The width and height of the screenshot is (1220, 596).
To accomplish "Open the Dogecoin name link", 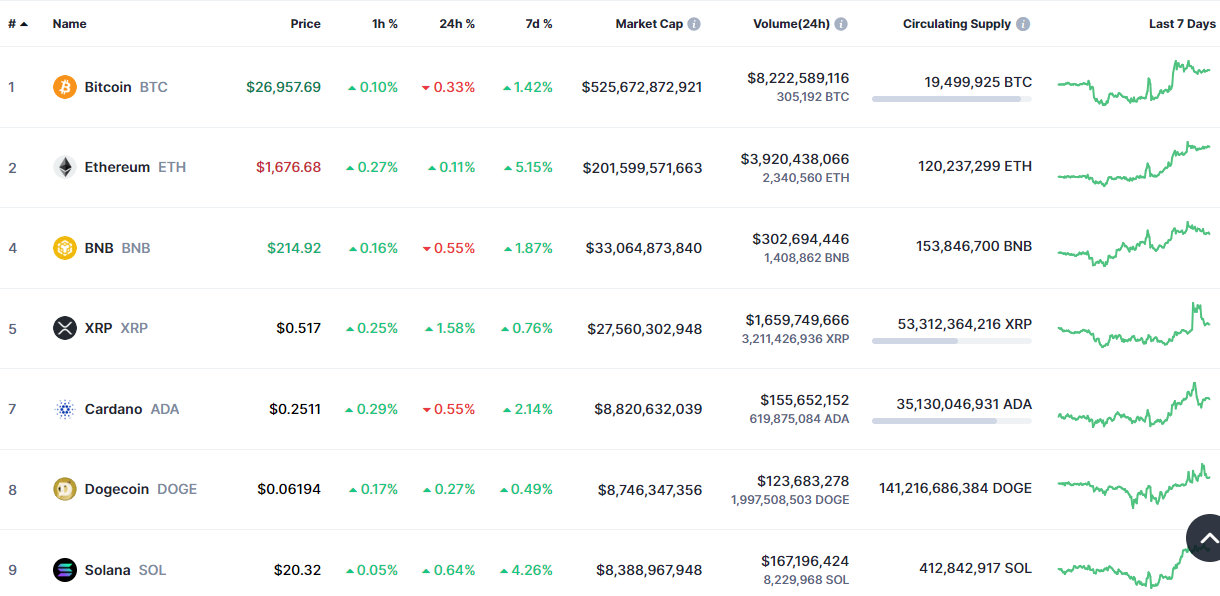I will click(117, 489).
